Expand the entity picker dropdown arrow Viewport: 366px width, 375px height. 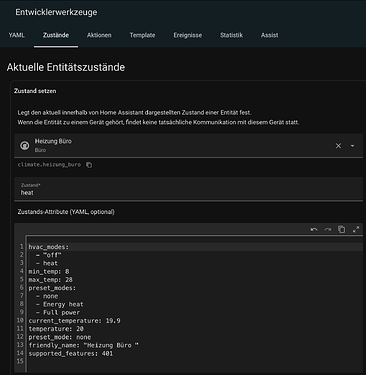352,146
